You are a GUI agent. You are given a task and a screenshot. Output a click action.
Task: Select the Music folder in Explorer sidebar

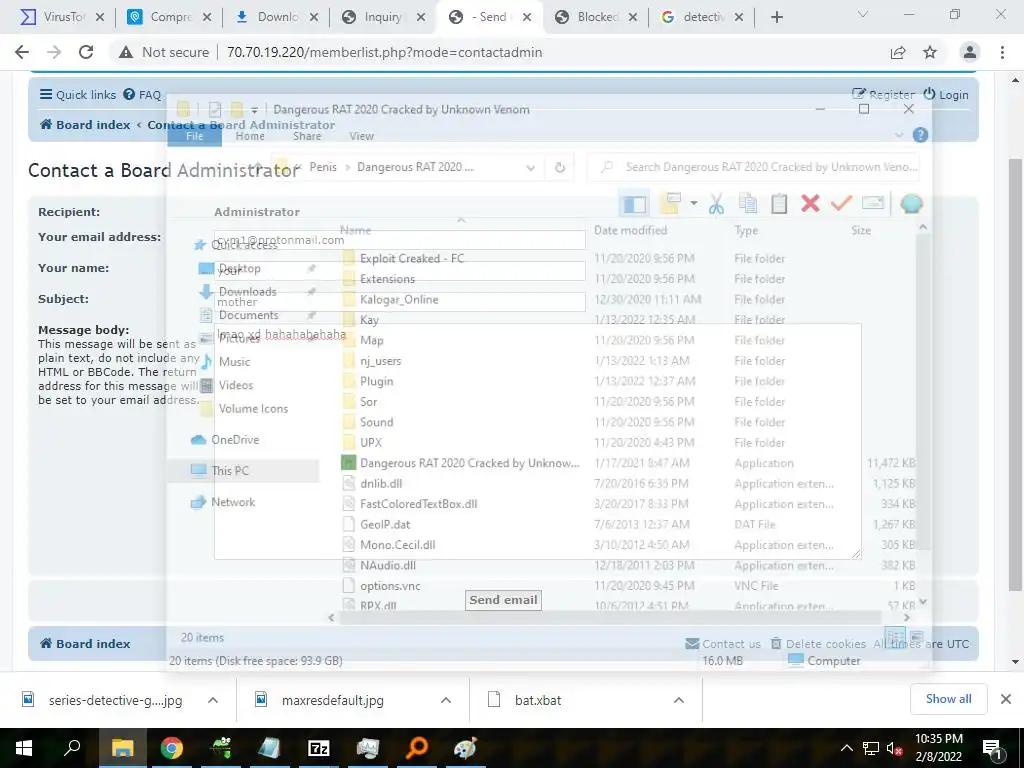(x=226, y=362)
